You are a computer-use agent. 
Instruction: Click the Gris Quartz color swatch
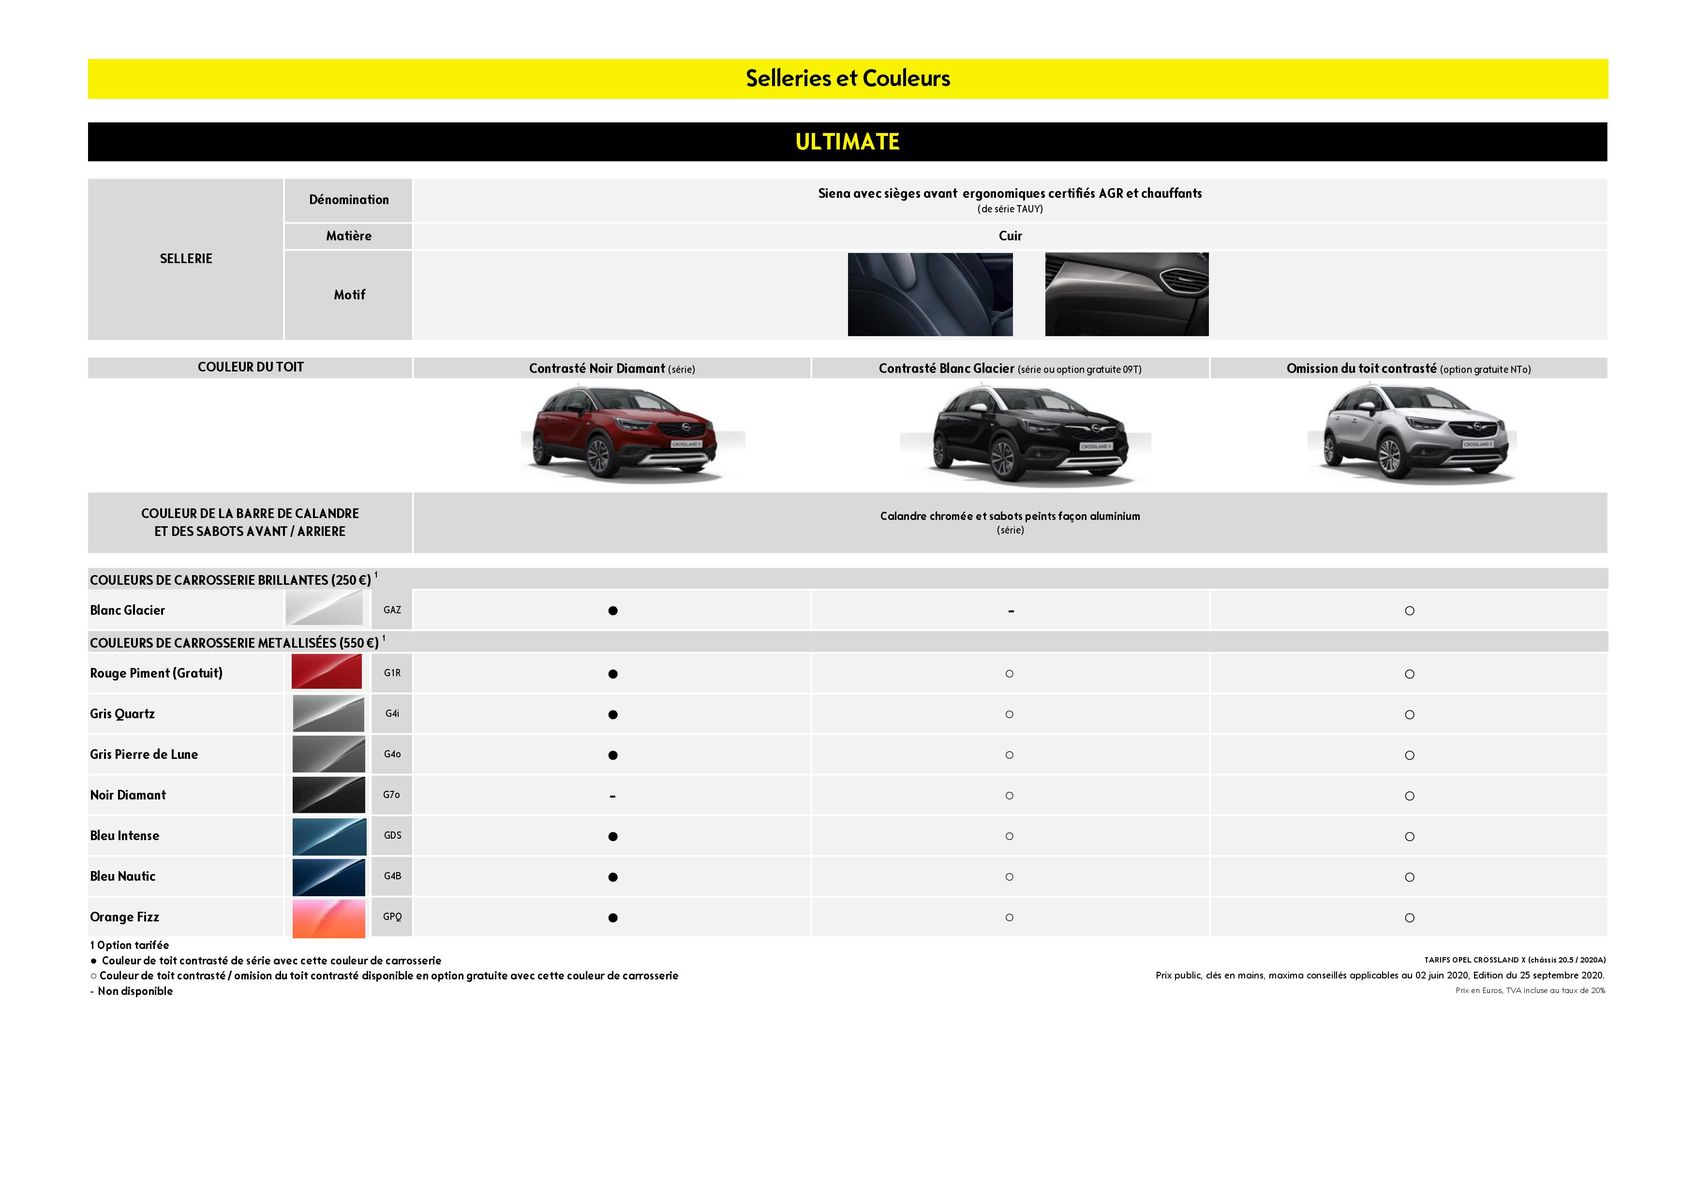tap(329, 714)
